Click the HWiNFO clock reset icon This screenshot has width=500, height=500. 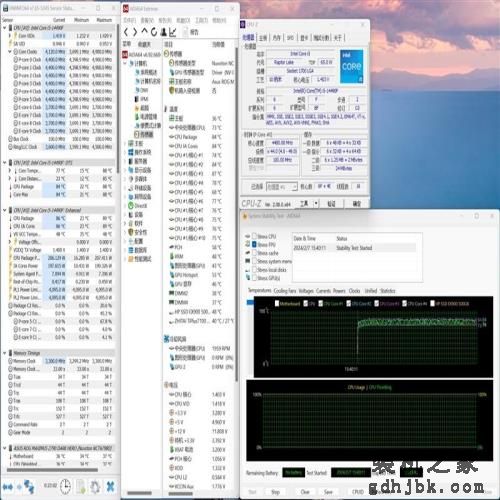pyautogui.click(x=65, y=487)
